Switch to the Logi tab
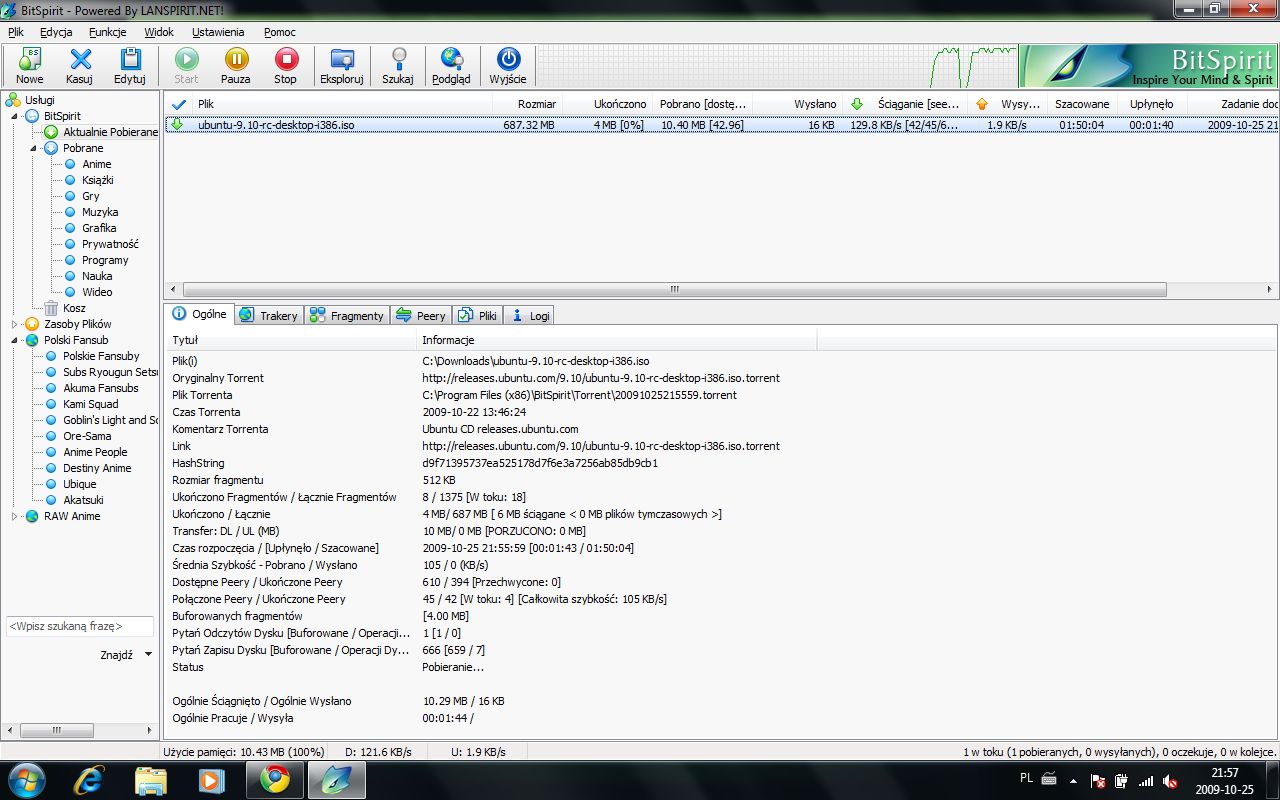Viewport: 1280px width, 800px height. [530, 315]
